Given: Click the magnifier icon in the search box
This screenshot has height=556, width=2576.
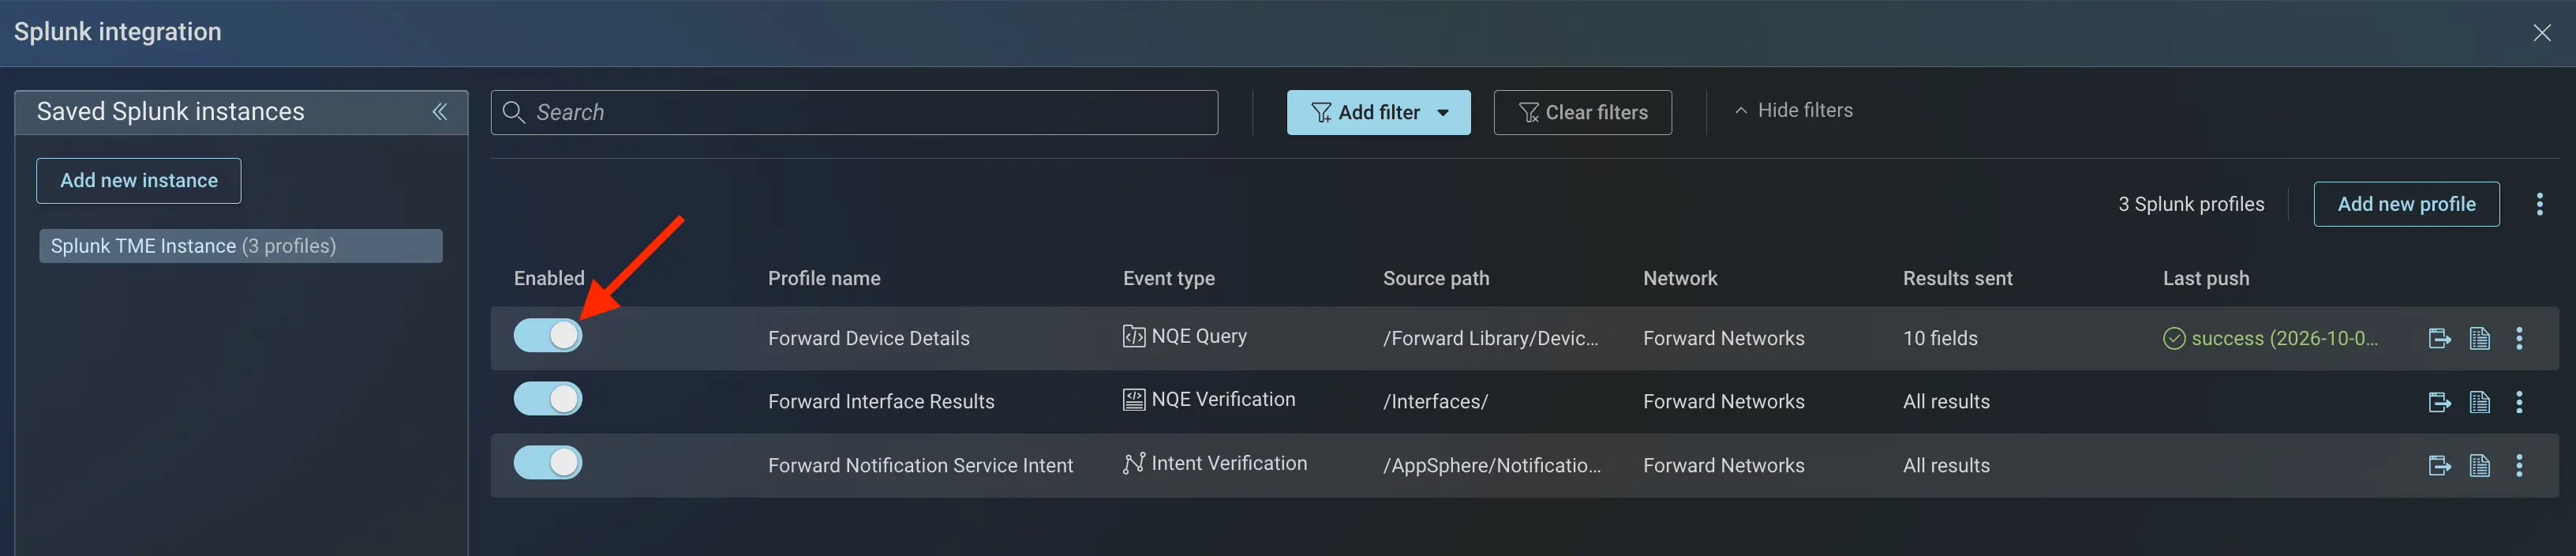Looking at the screenshot, I should (514, 112).
